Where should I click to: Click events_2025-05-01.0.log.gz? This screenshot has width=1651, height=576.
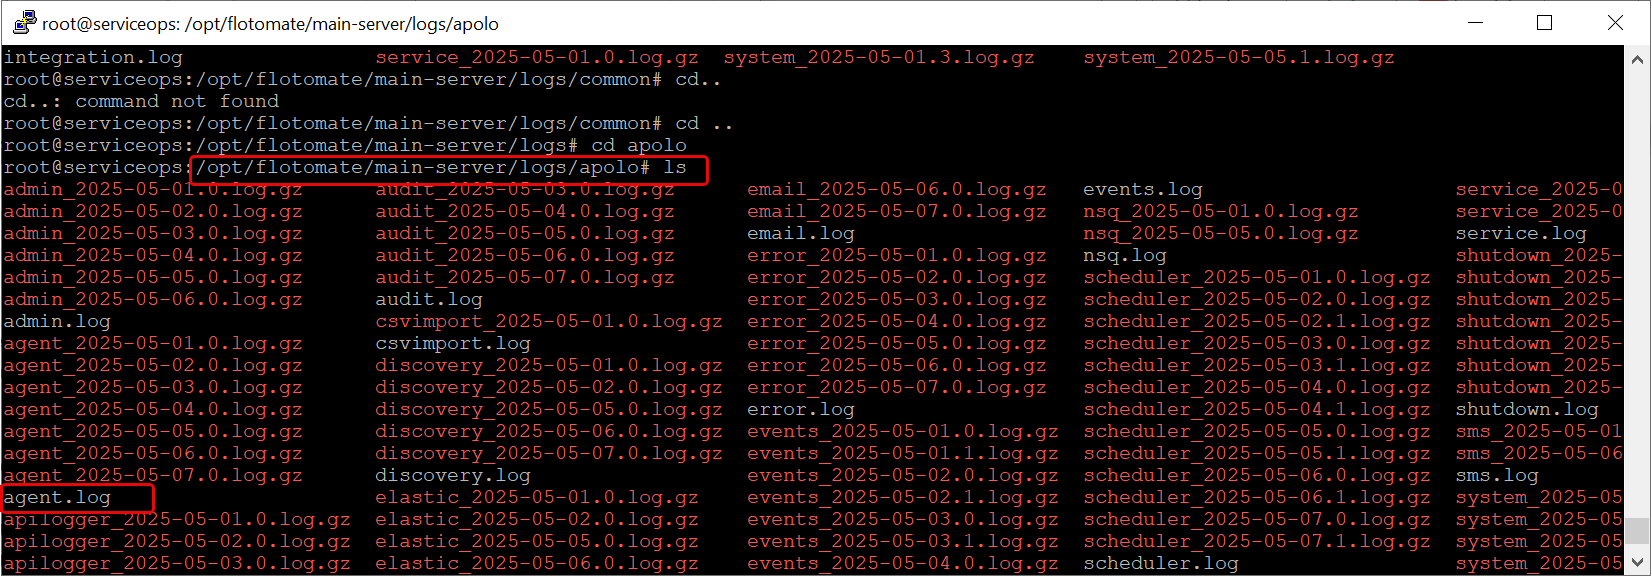tap(903, 431)
